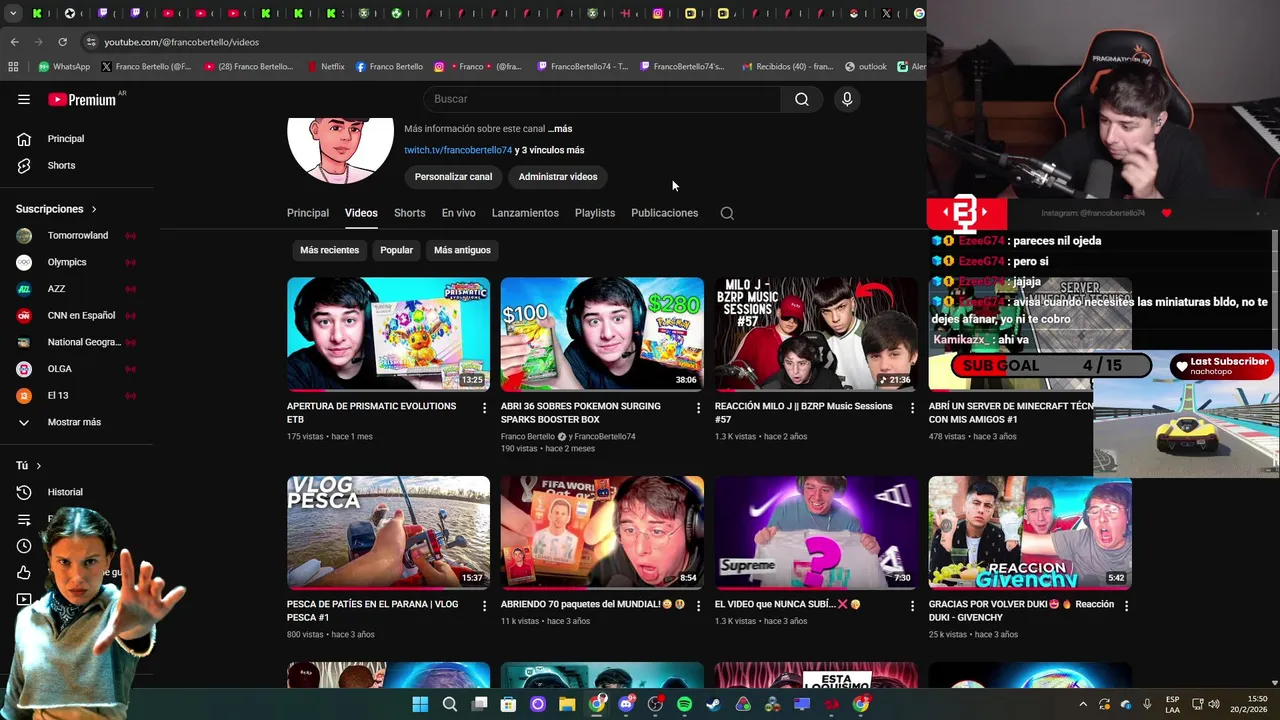
Task: Open options for EL VIDEO que NUNCA SUBÍ
Action: pos(912,606)
